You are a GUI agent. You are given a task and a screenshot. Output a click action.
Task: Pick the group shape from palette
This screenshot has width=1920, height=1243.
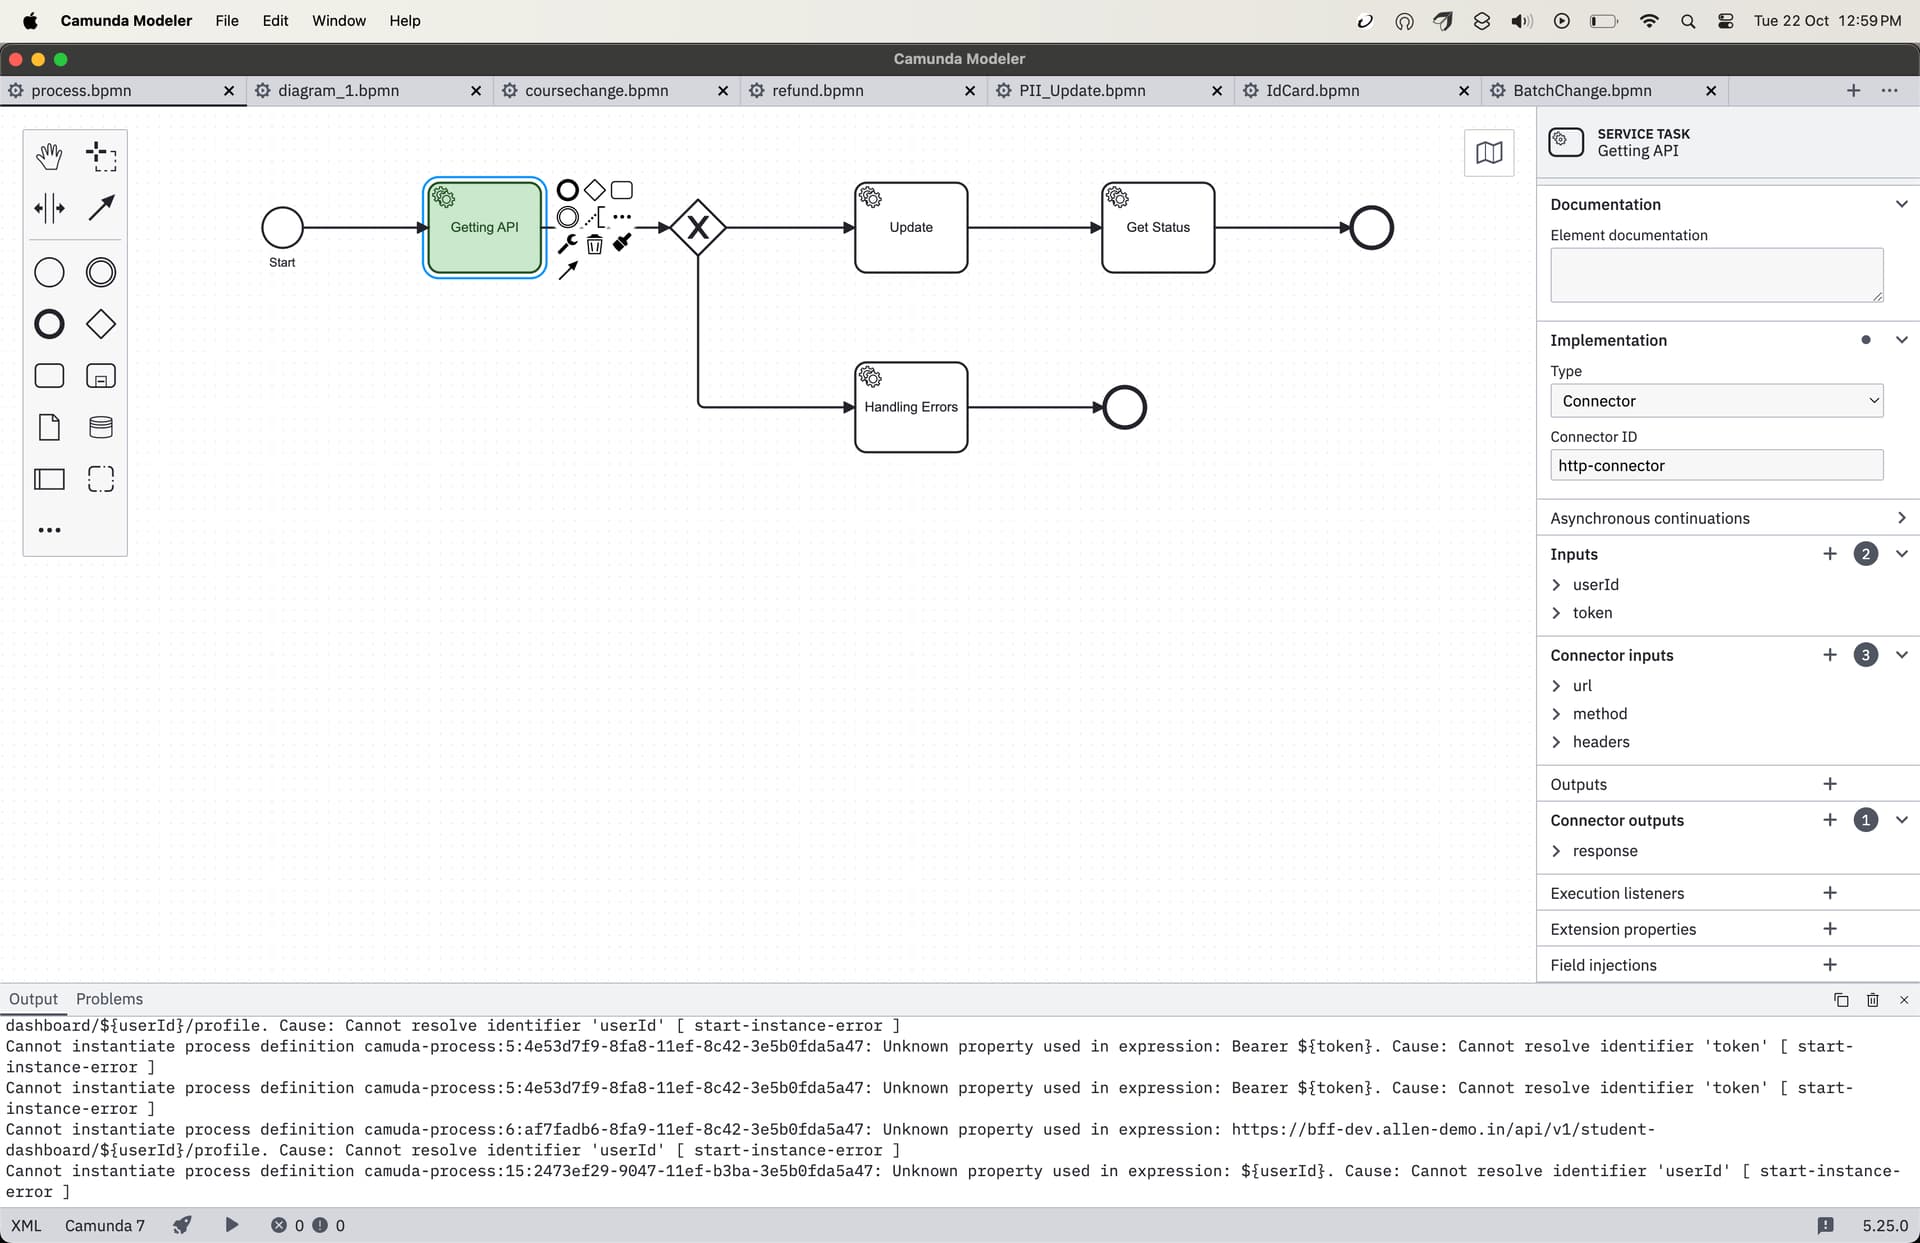101,479
